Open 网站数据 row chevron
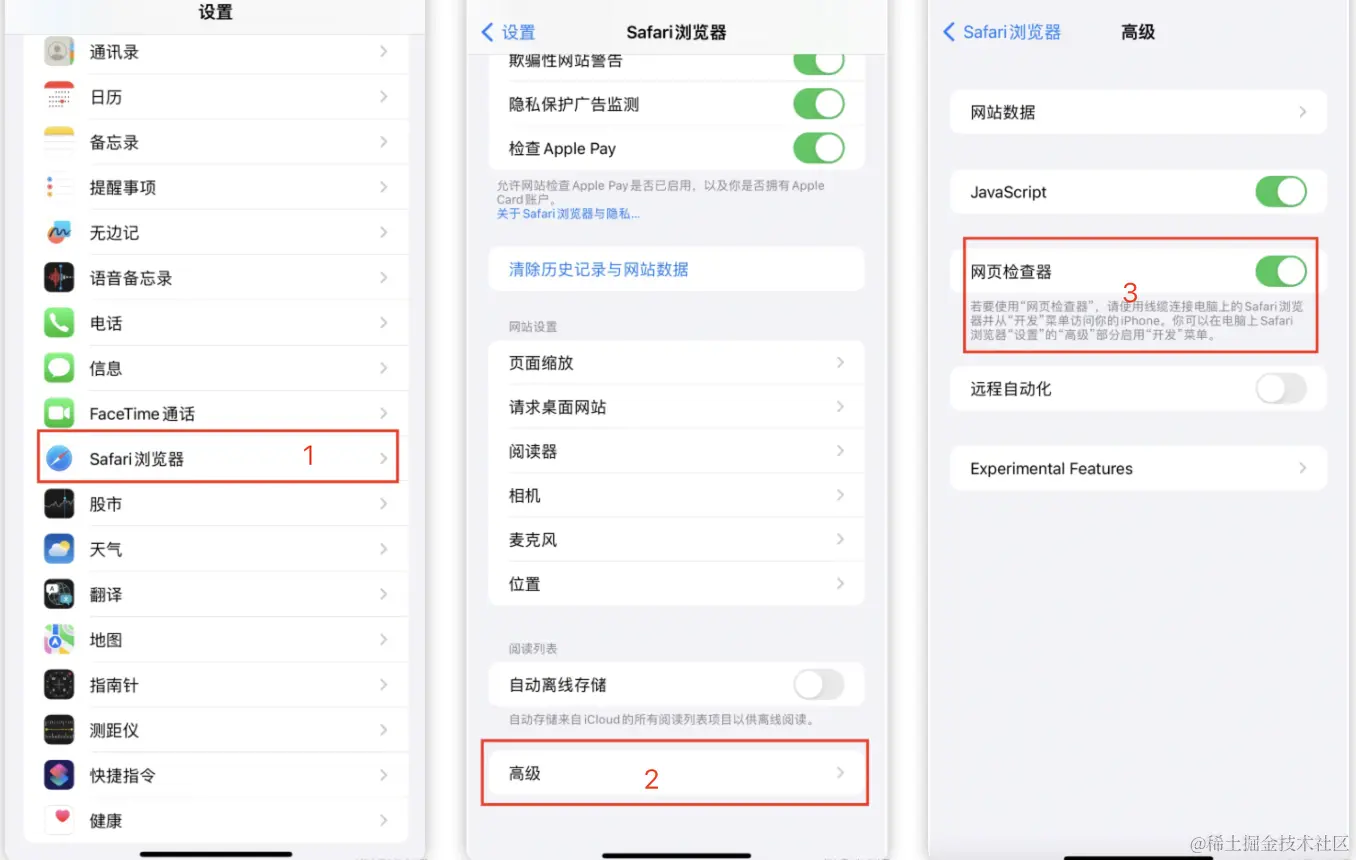 pos(1302,112)
